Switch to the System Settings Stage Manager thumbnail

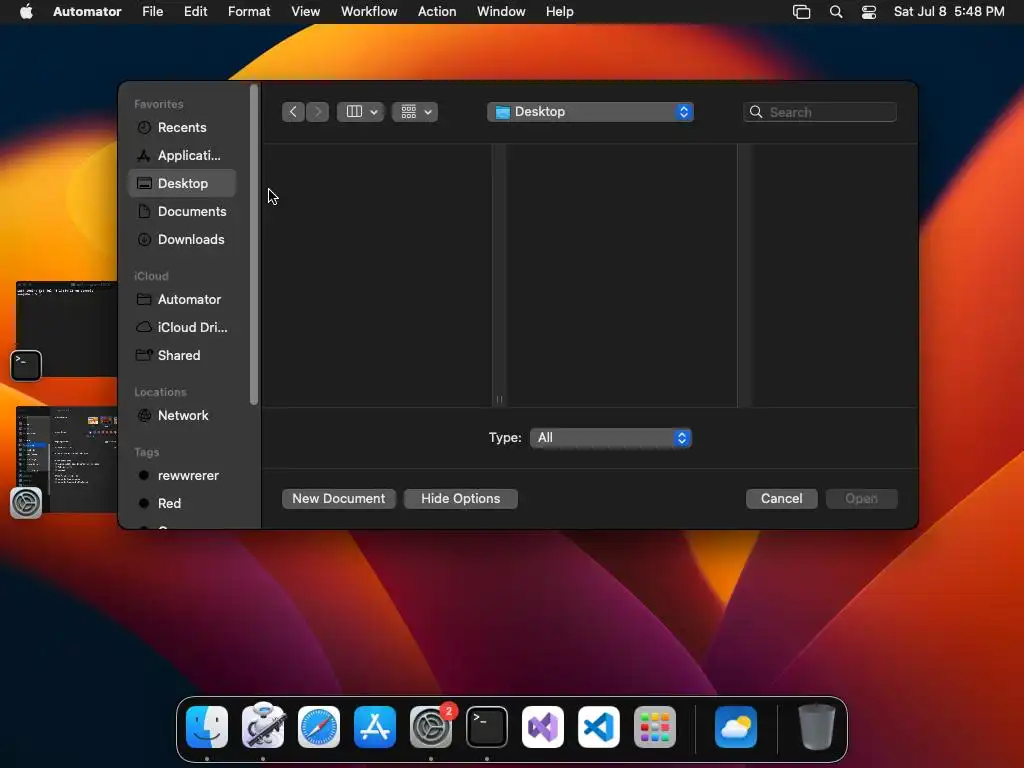tap(66, 460)
